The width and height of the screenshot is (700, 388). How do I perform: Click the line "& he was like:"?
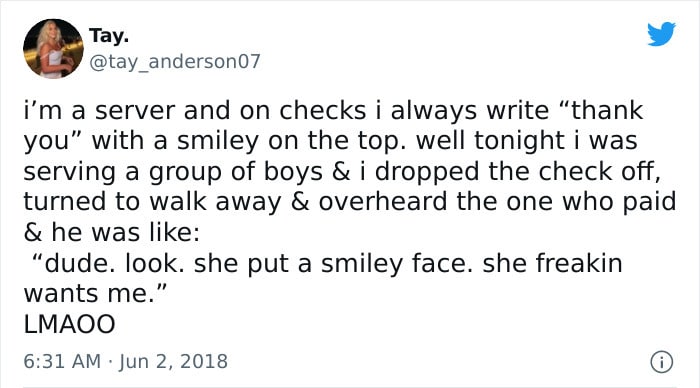point(112,232)
